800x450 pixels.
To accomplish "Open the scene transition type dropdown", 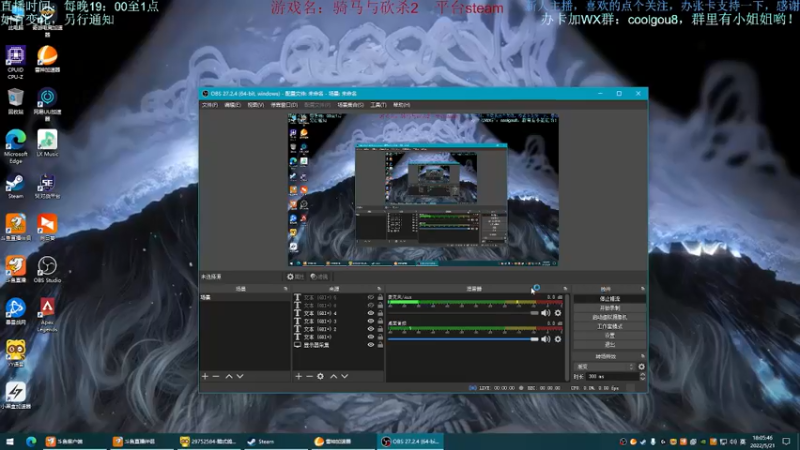I will pyautogui.click(x=605, y=366).
